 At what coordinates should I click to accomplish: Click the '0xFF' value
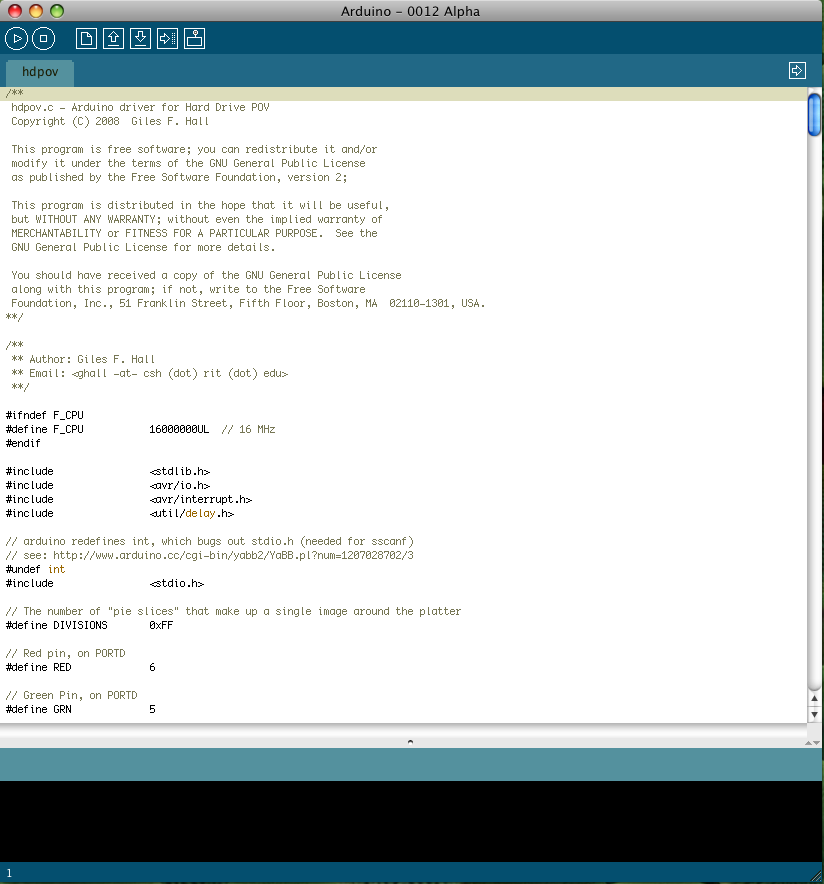(x=161, y=625)
